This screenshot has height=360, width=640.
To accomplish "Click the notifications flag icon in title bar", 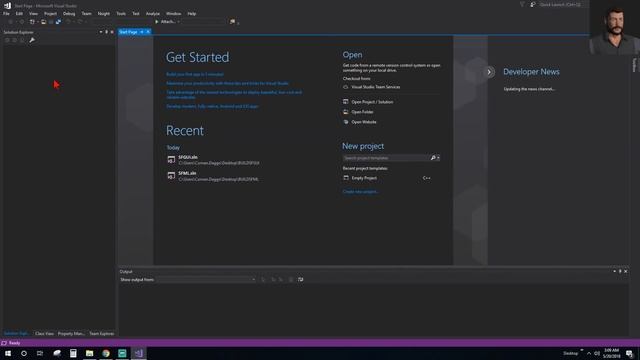I will [x=522, y=4].
